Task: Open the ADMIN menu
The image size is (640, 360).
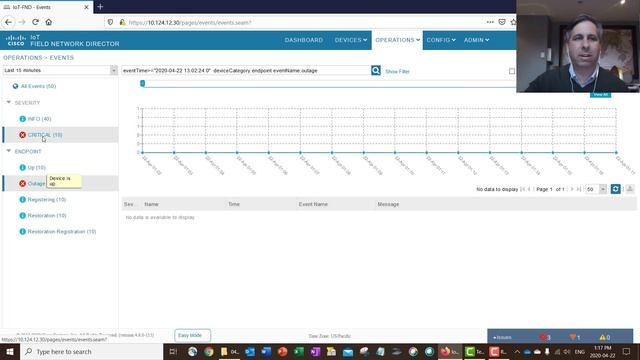Action: click(476, 40)
